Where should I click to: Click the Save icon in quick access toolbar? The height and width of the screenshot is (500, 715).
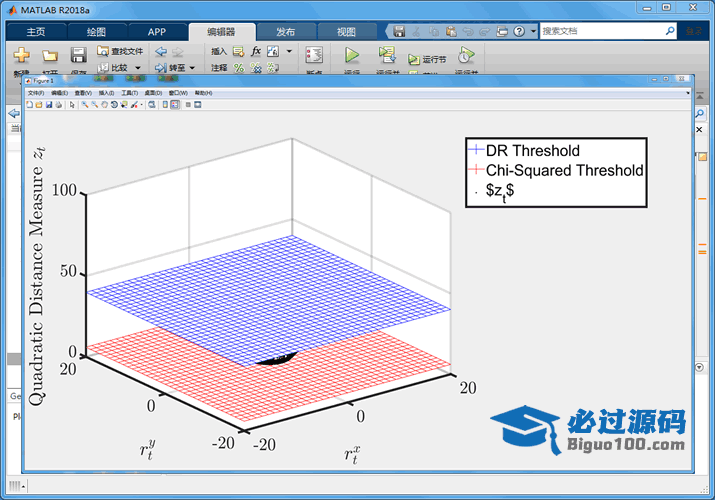399,32
